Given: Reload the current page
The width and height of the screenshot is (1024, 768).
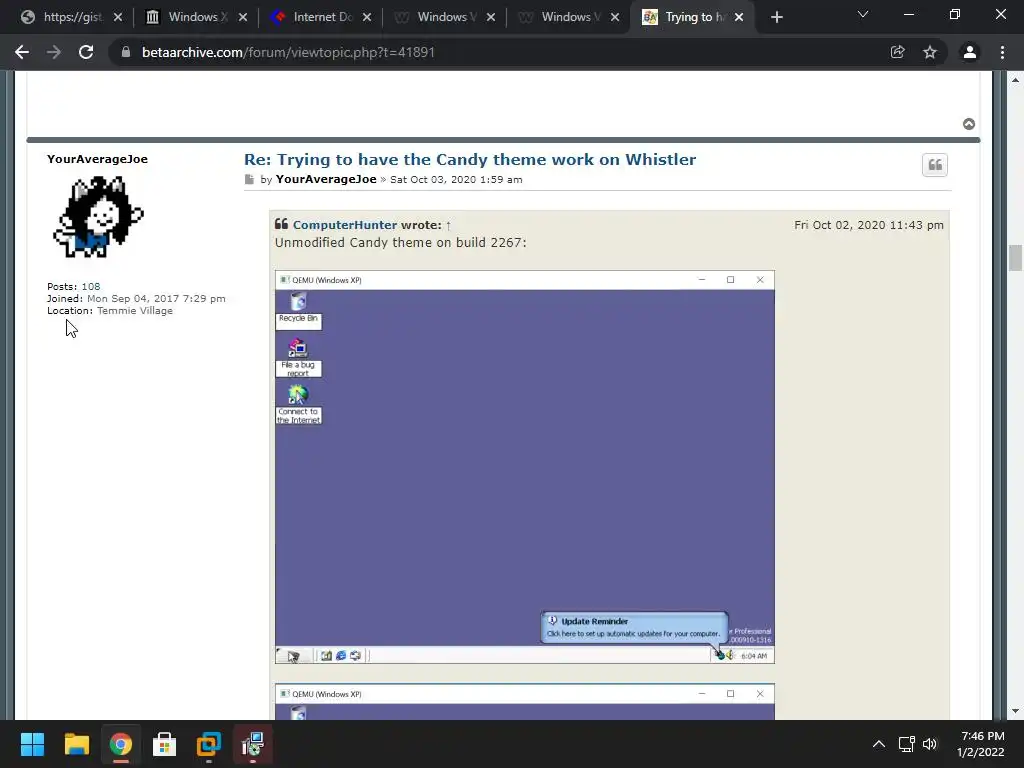Looking at the screenshot, I should (x=86, y=52).
